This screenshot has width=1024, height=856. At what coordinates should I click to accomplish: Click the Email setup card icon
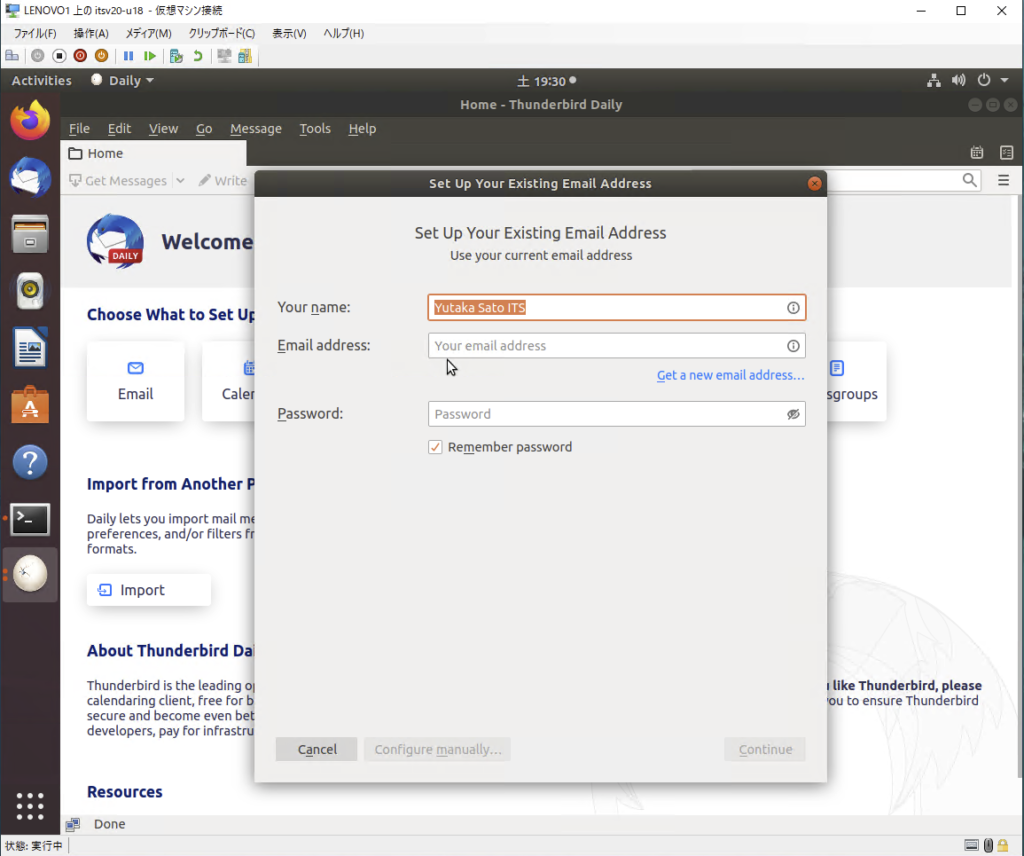coord(135,369)
